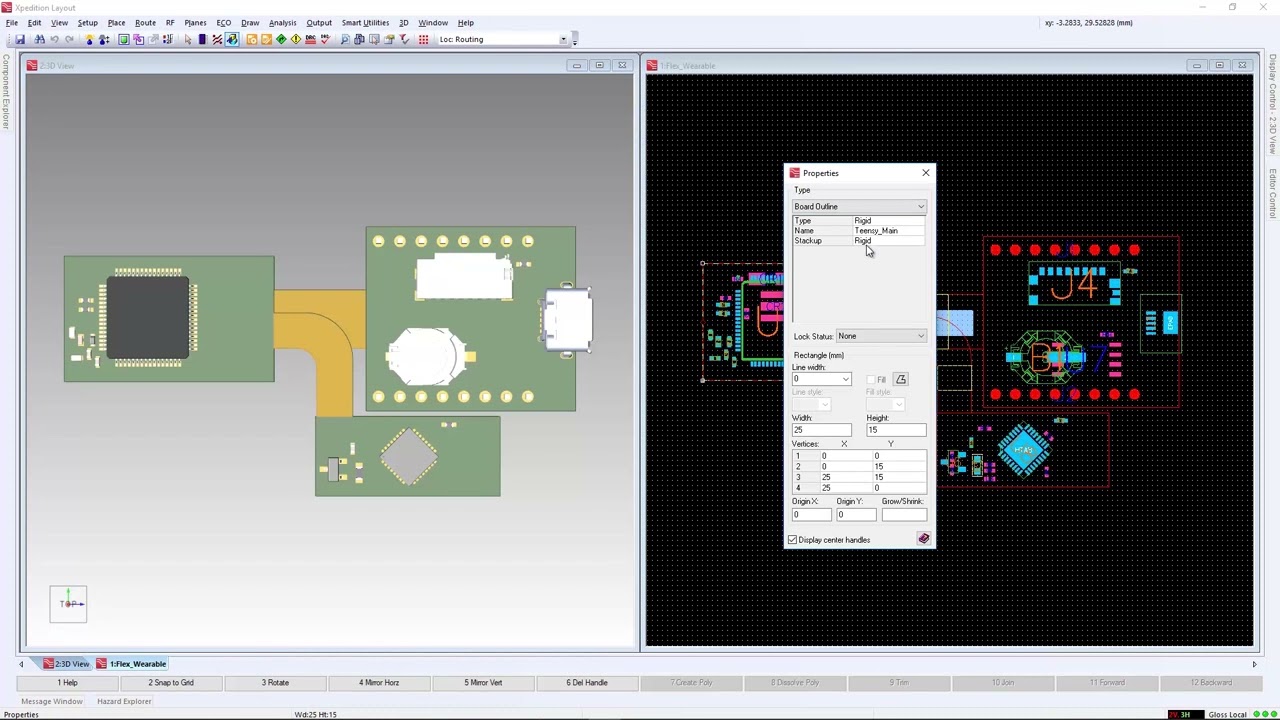Click the book icon in Properties dialog
Image resolution: width=1280 pixels, height=720 pixels.
(923, 539)
